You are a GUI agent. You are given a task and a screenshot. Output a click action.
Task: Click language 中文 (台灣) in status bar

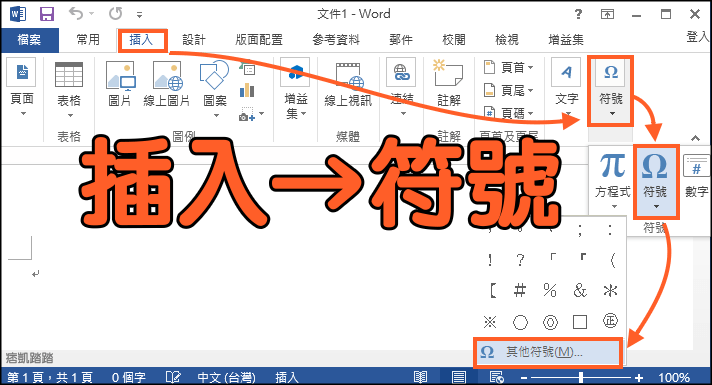[x=226, y=377]
